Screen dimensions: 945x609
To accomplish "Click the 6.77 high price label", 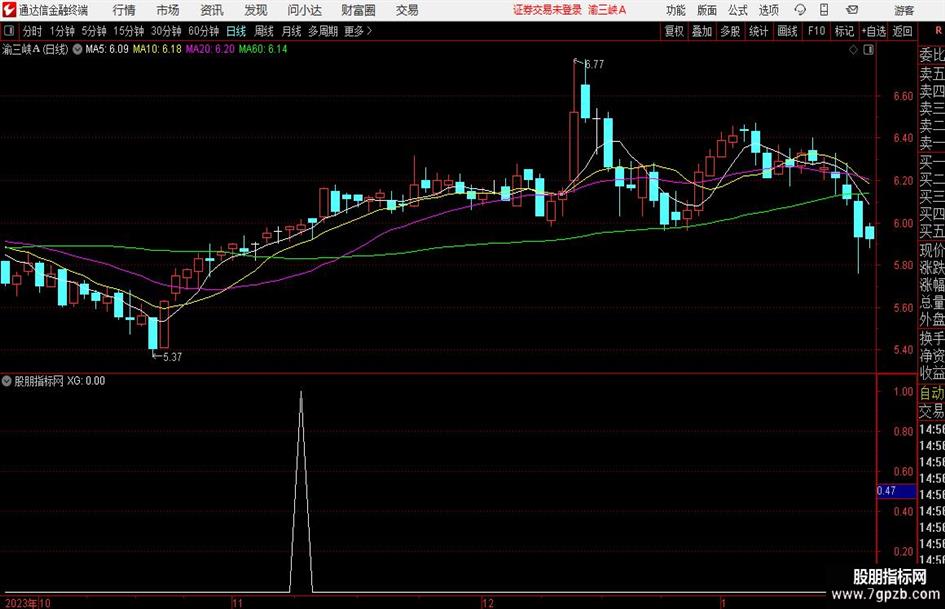I will tap(594, 64).
